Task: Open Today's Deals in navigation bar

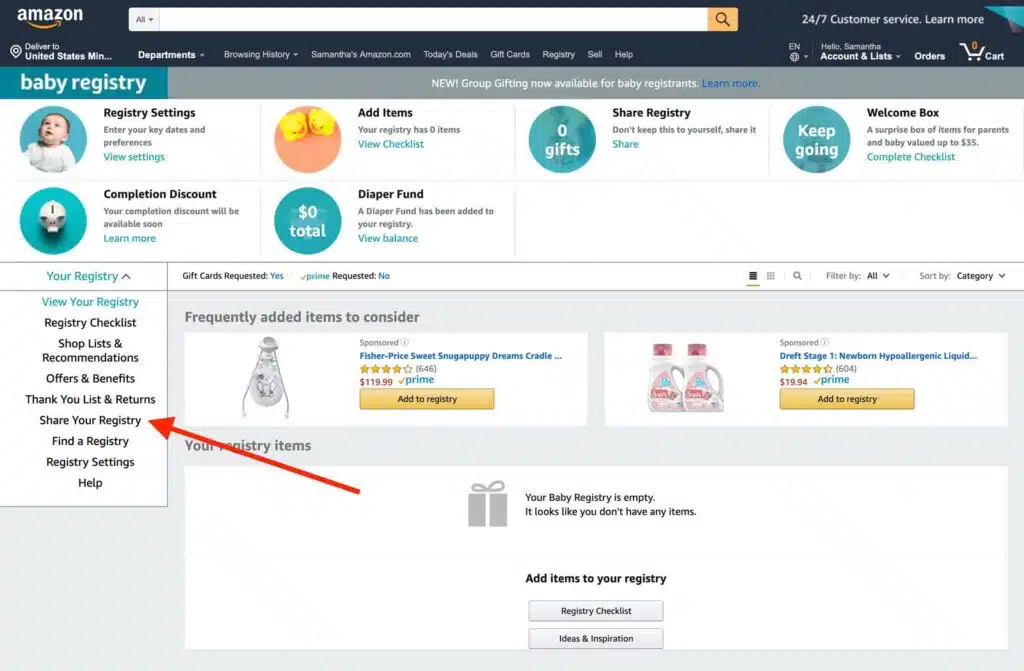Action: [450, 55]
